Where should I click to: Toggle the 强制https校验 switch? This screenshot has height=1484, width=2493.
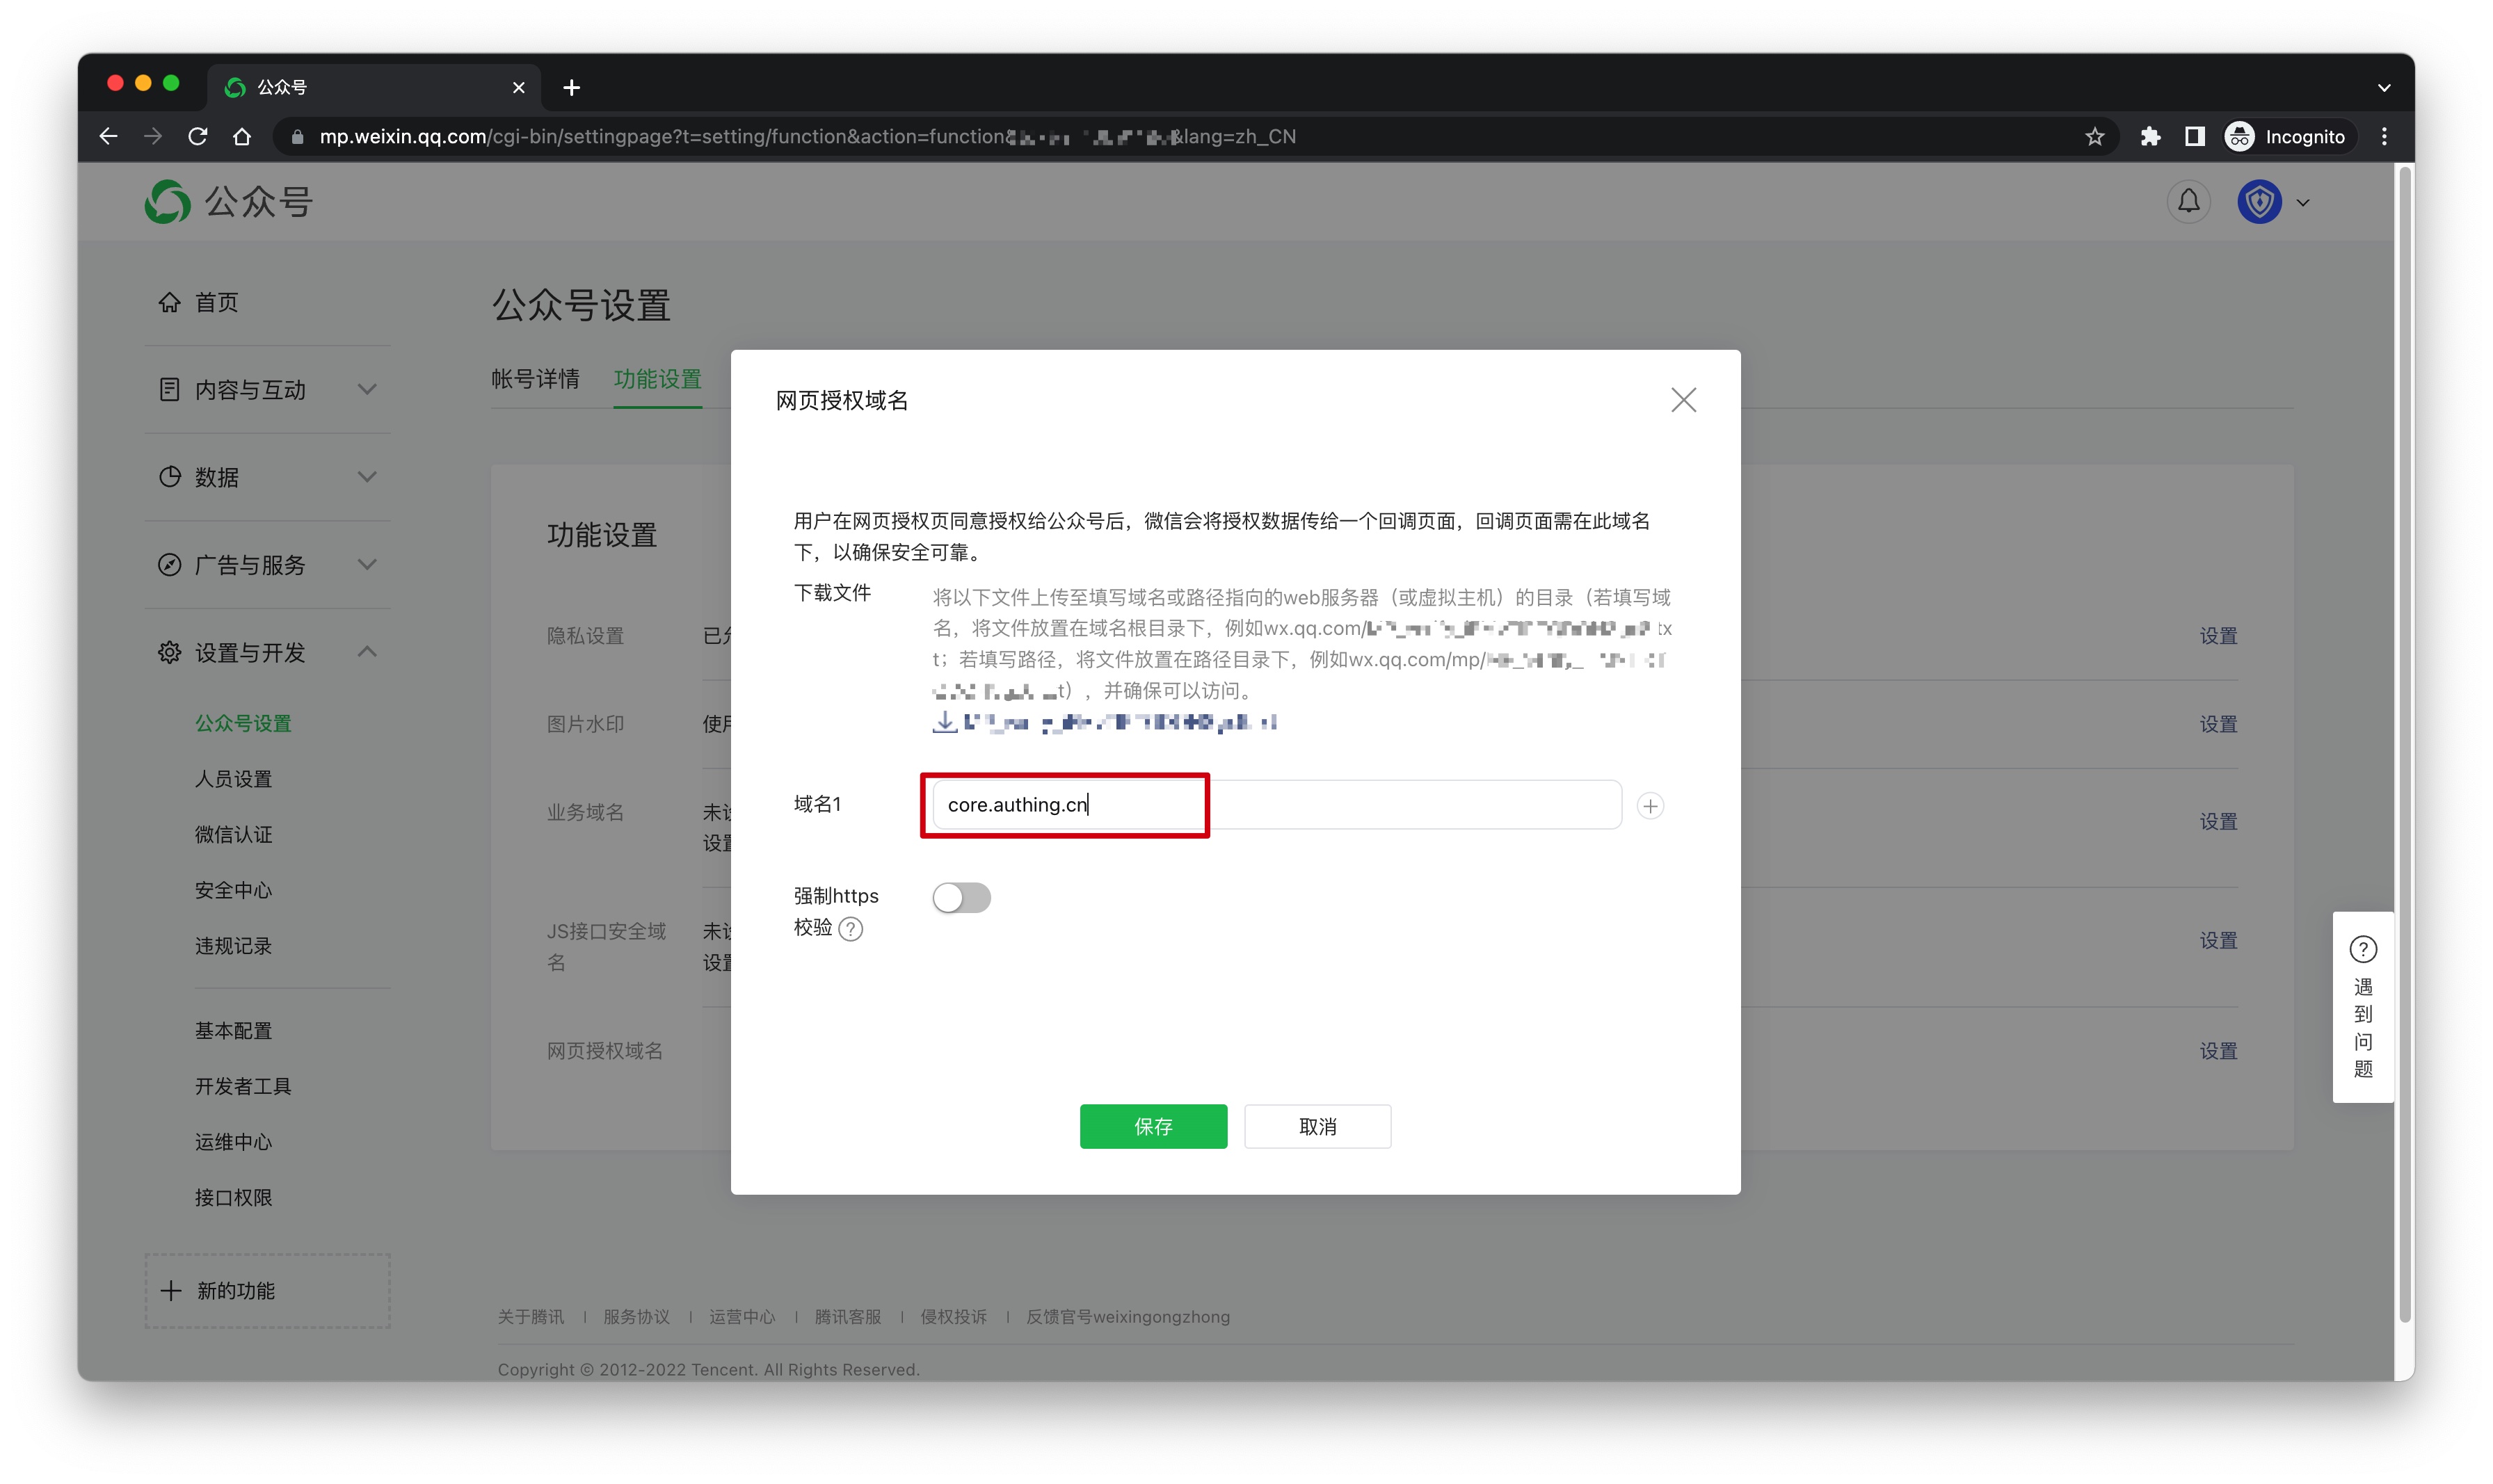(961, 897)
